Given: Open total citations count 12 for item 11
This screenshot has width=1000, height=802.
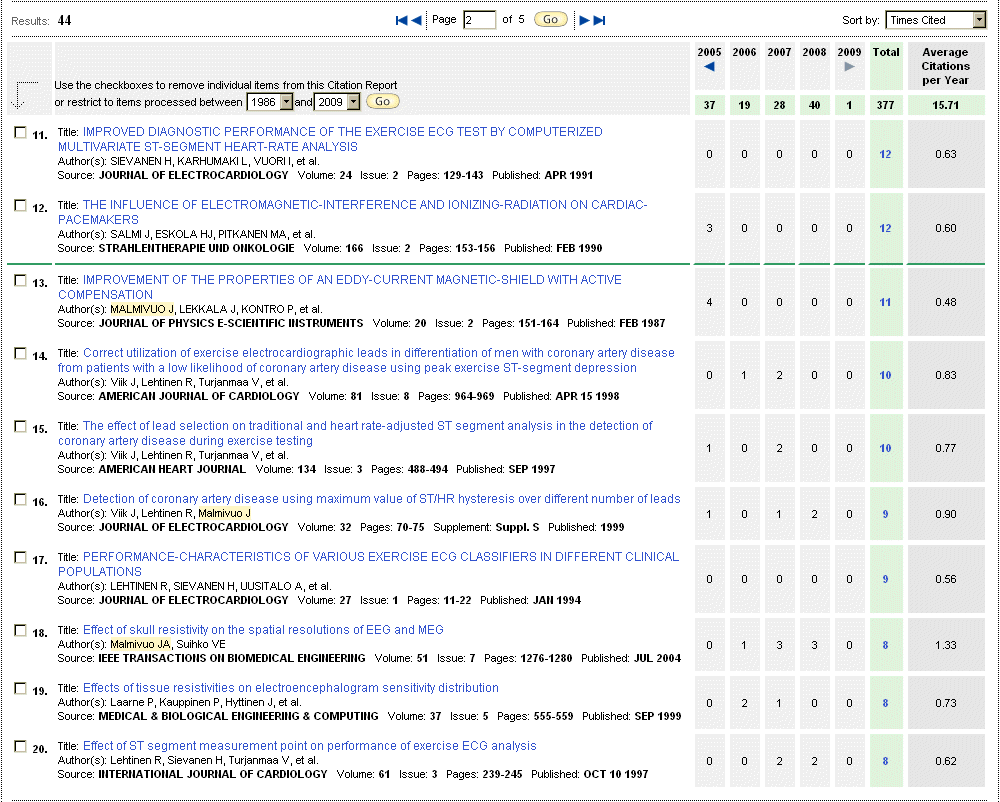Looking at the screenshot, I should (885, 154).
